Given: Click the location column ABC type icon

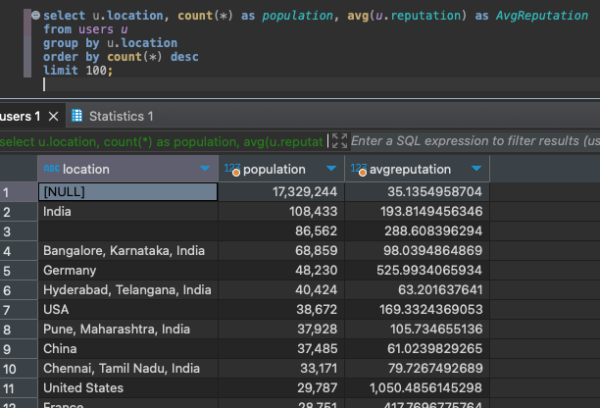Looking at the screenshot, I should (x=50, y=169).
